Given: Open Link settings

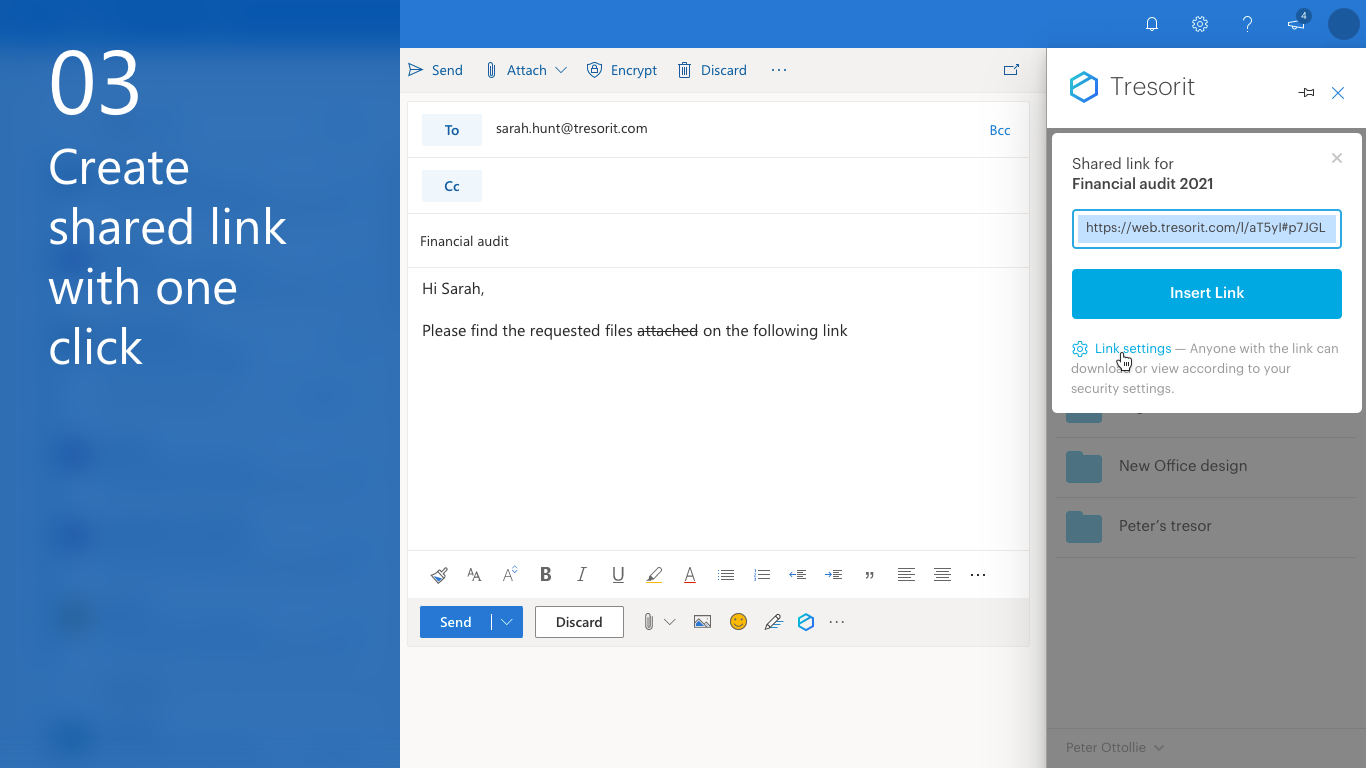Looking at the screenshot, I should (x=1133, y=348).
